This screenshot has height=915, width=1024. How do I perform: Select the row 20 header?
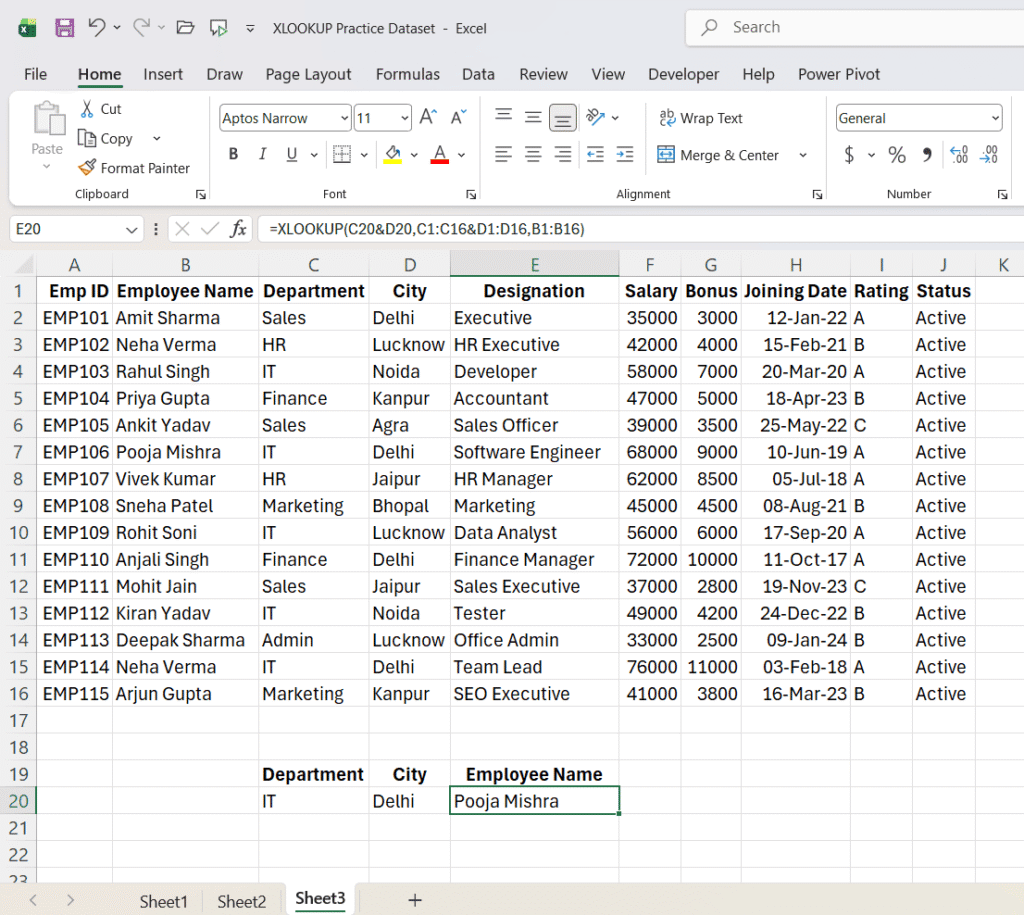click(x=18, y=801)
